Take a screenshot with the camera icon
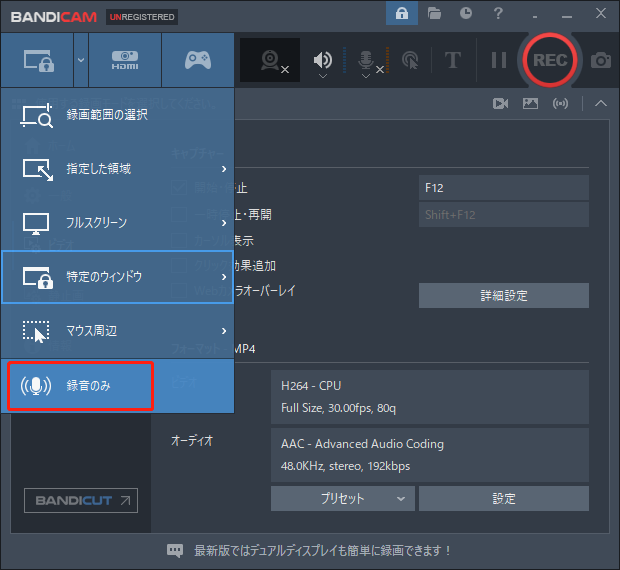620x570 pixels. 601,60
